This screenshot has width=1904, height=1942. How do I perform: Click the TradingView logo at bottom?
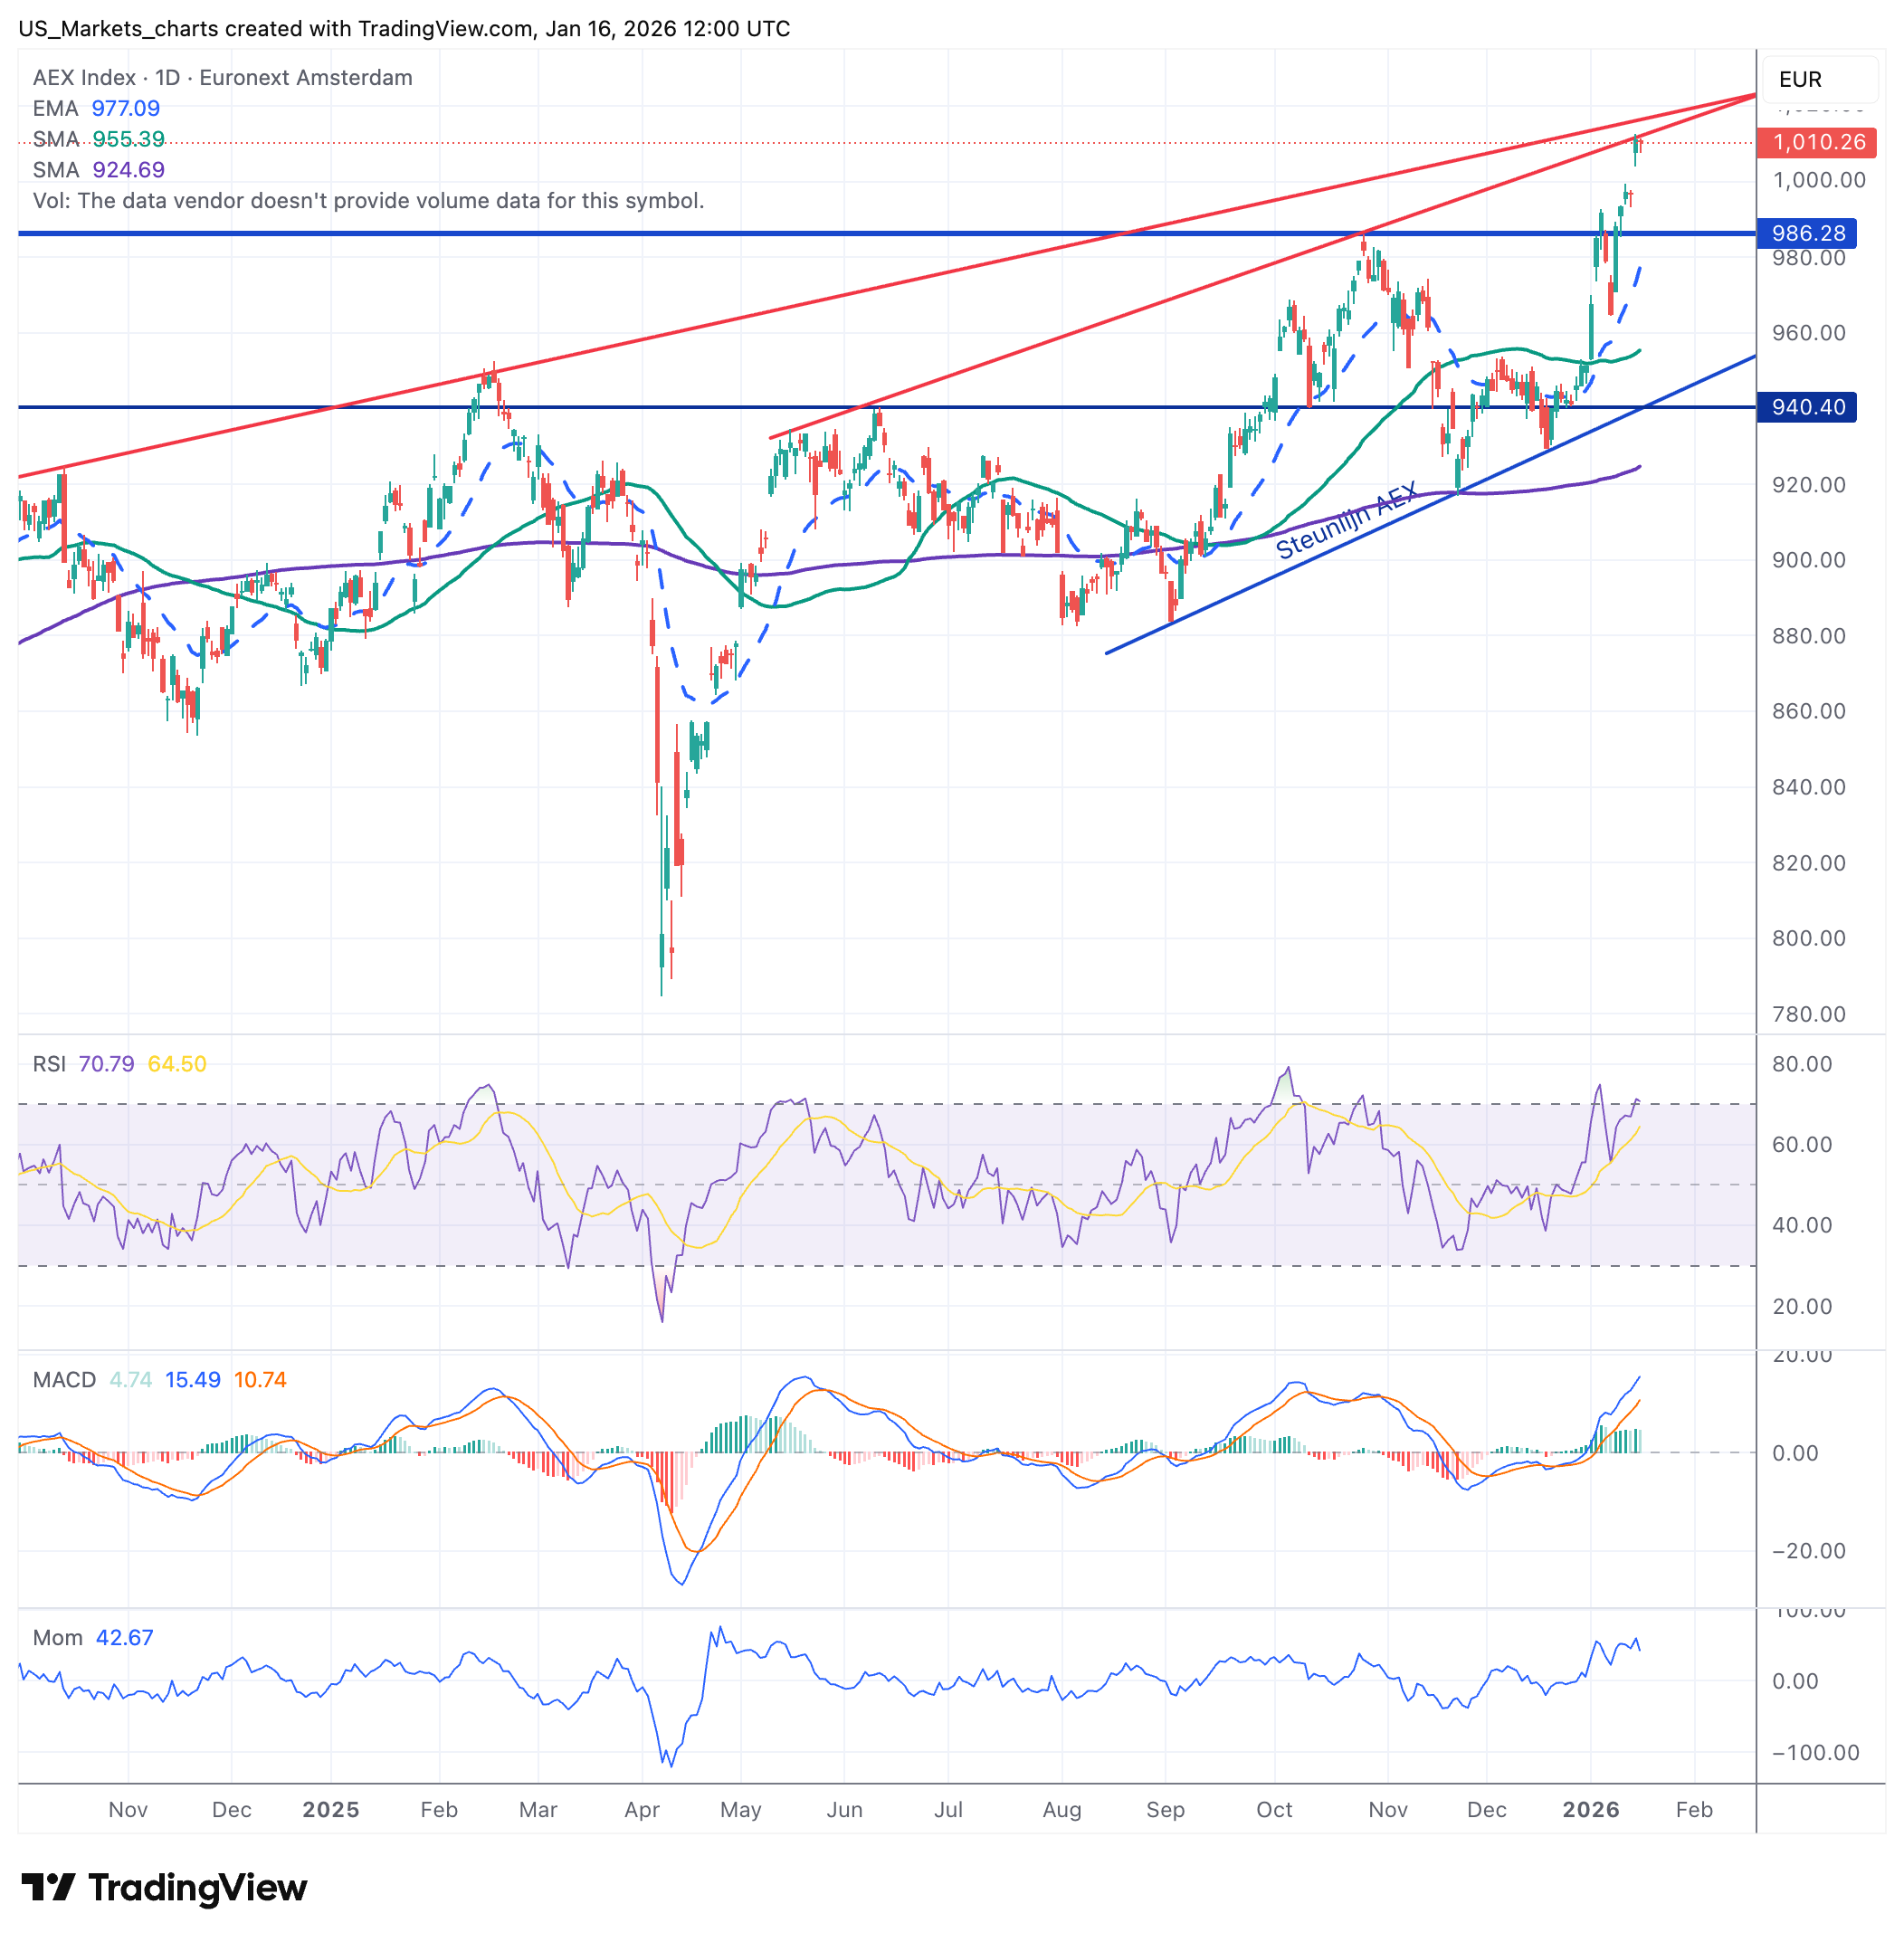click(x=164, y=1887)
